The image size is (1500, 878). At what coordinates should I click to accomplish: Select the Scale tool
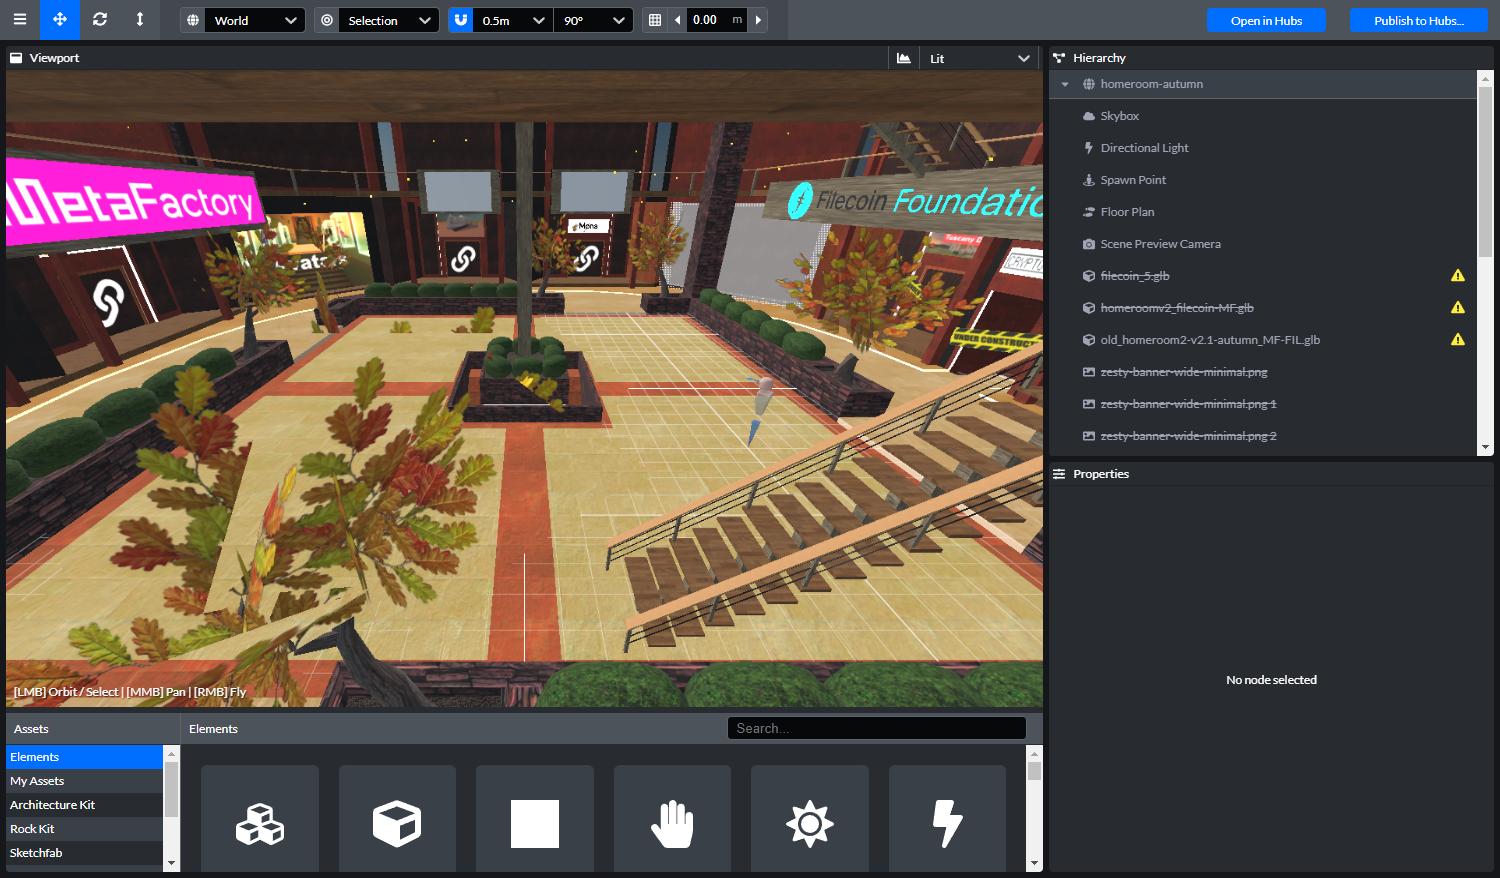pyautogui.click(x=140, y=20)
